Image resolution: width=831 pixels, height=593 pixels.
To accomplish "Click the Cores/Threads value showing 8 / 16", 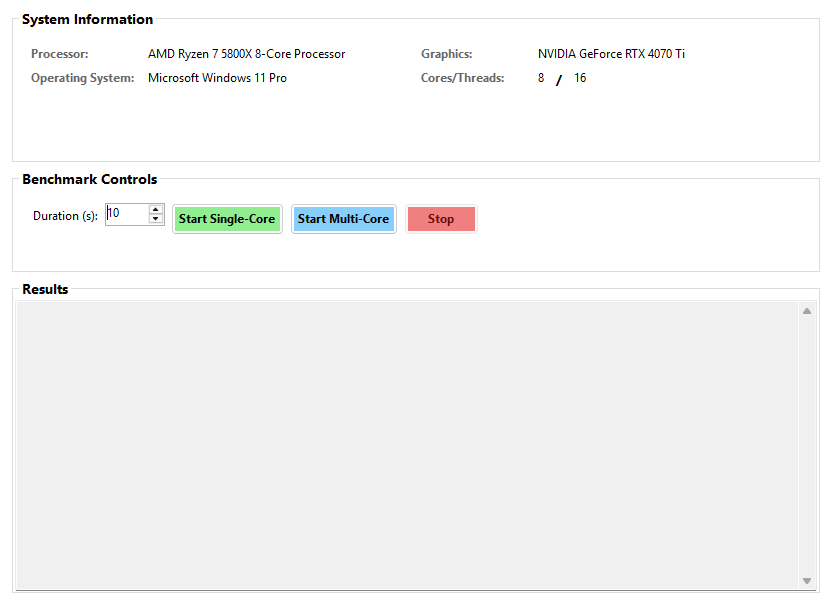I will [x=560, y=77].
